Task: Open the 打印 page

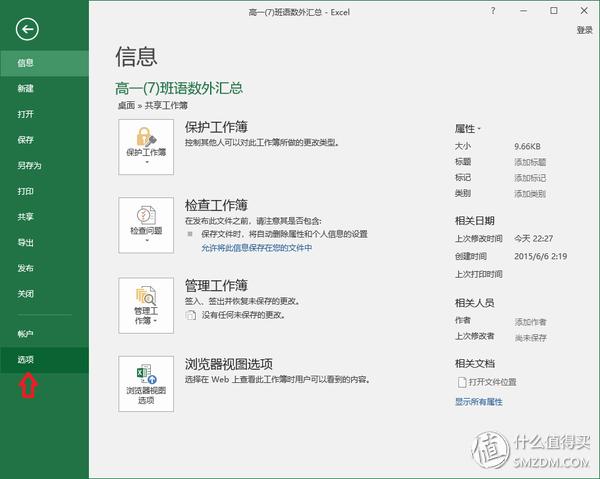Action: coord(44,191)
